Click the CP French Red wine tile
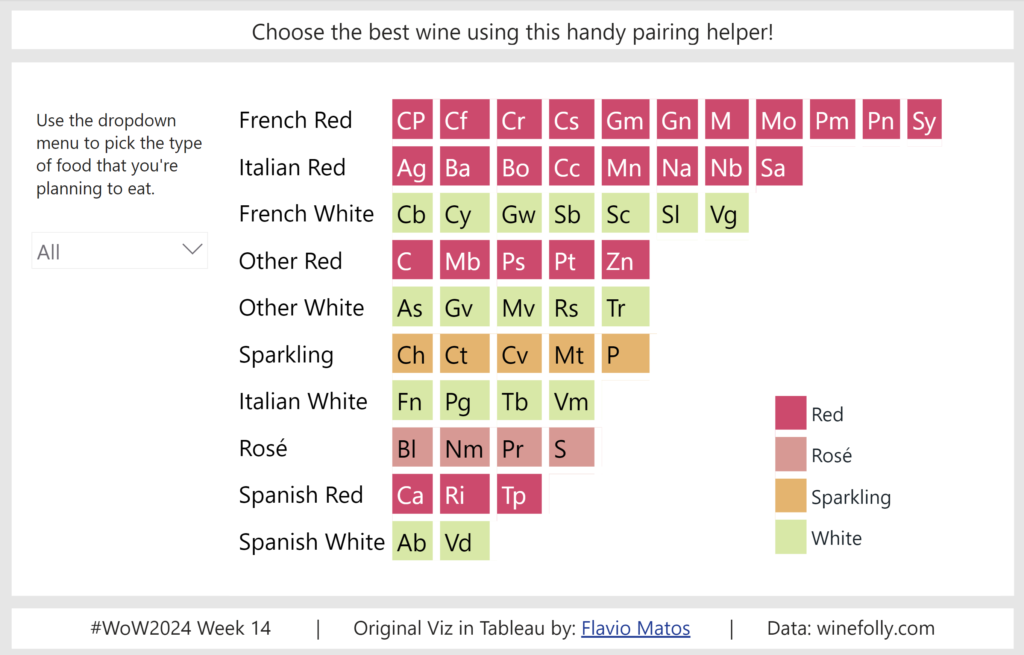The image size is (1024, 655). coord(412,120)
